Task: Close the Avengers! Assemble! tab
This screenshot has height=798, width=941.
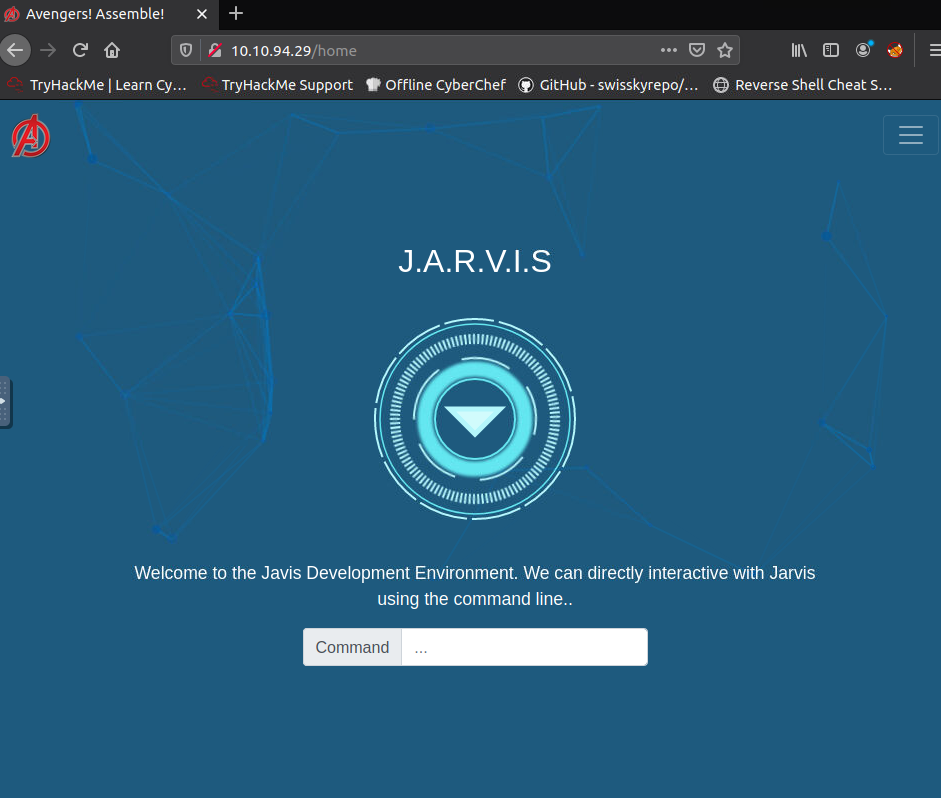Action: tap(202, 14)
